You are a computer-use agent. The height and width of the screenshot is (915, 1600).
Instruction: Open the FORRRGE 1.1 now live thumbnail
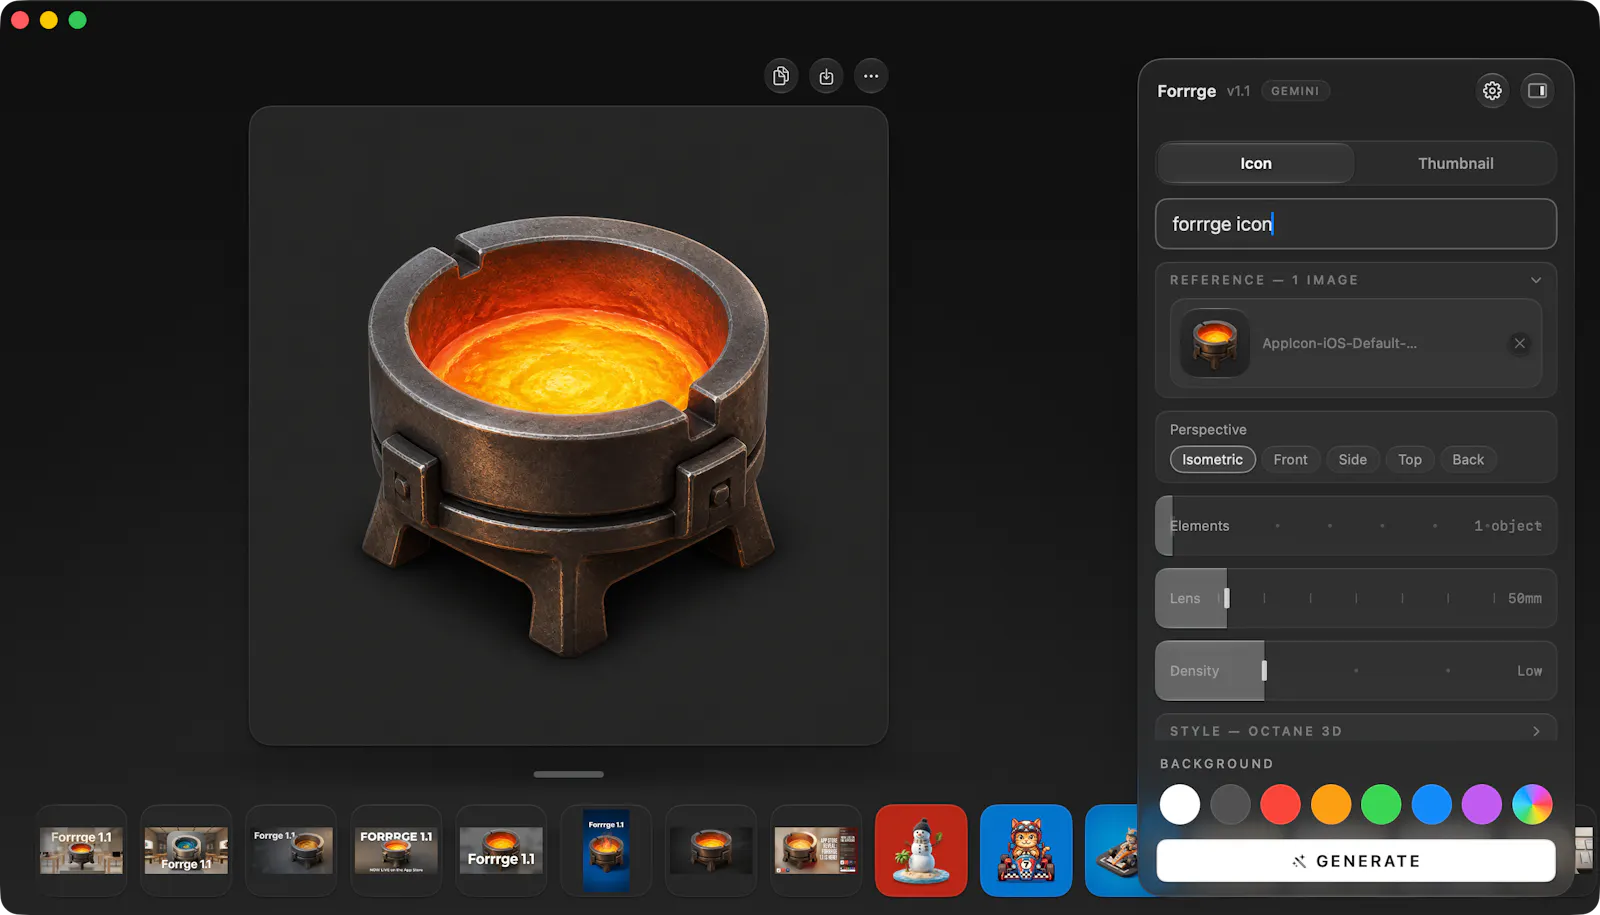pyautogui.click(x=396, y=851)
